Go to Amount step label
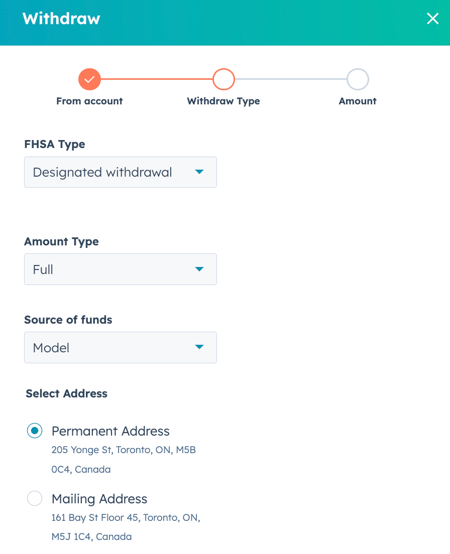Screen dimensions: 450x554 coord(357,101)
